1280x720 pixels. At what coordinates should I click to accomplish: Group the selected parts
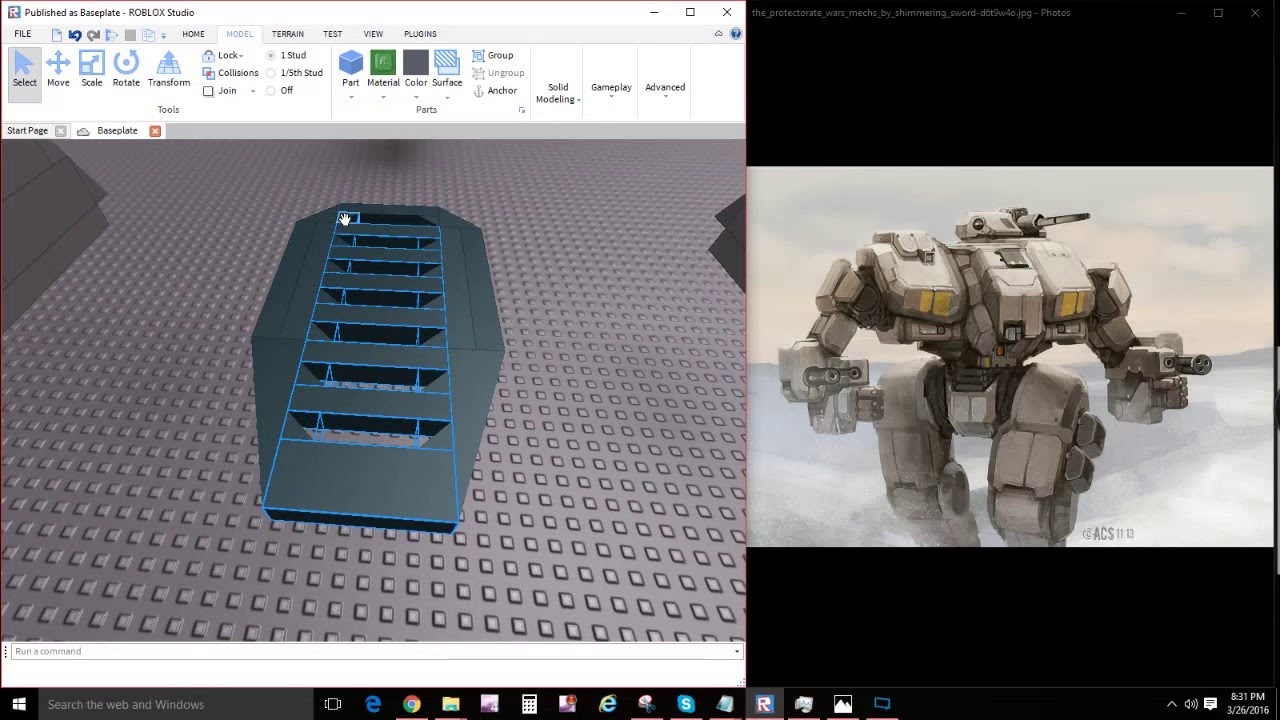tap(493, 55)
